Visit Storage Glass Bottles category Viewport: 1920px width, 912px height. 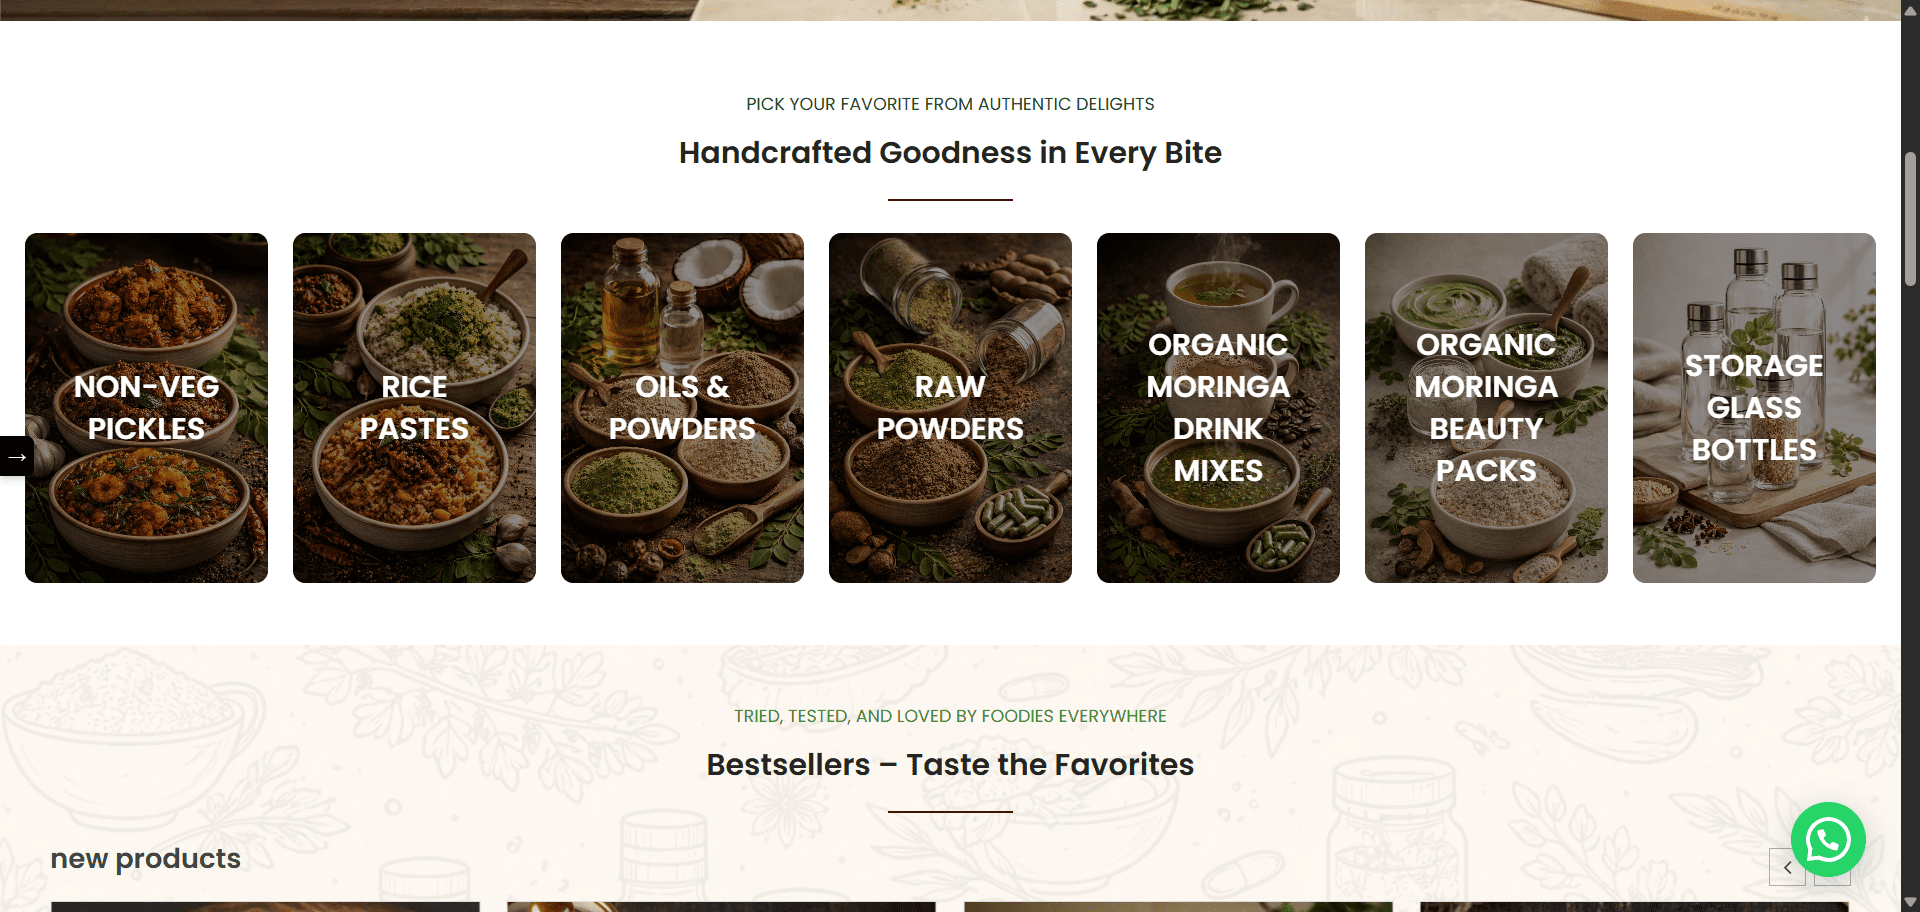1754,408
